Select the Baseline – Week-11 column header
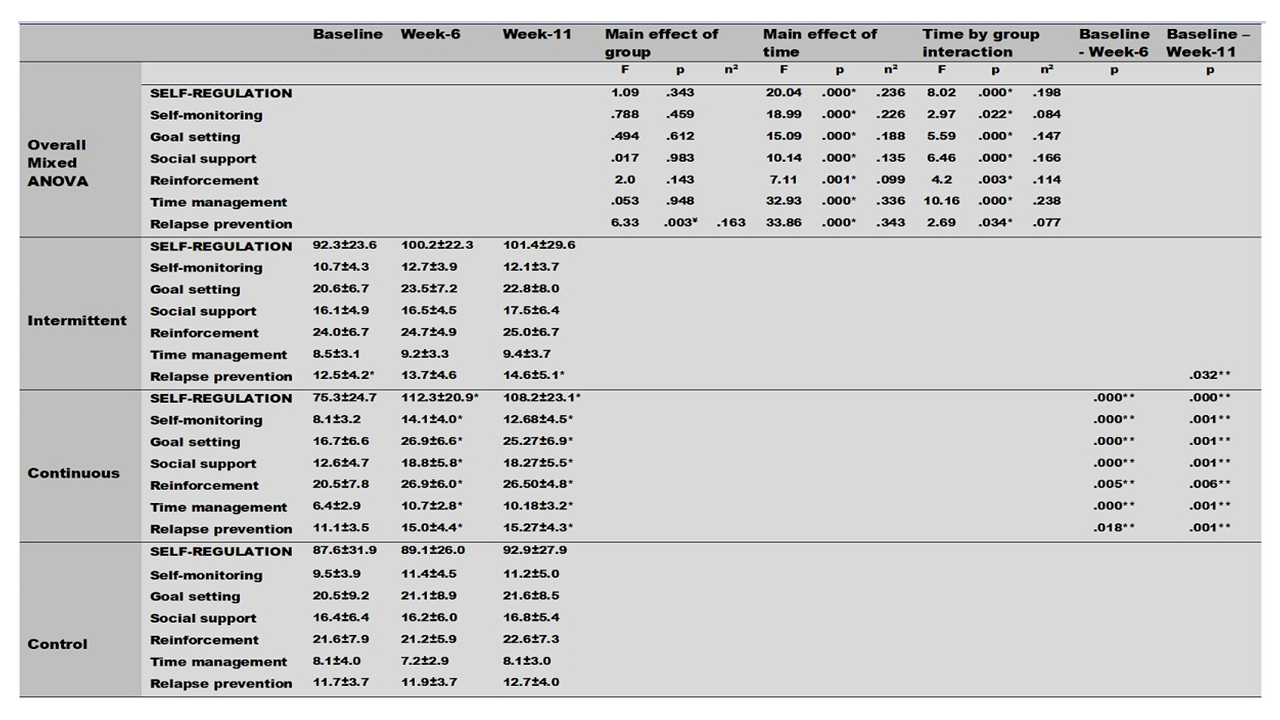The height and width of the screenshot is (720, 1280). [x=1208, y=43]
